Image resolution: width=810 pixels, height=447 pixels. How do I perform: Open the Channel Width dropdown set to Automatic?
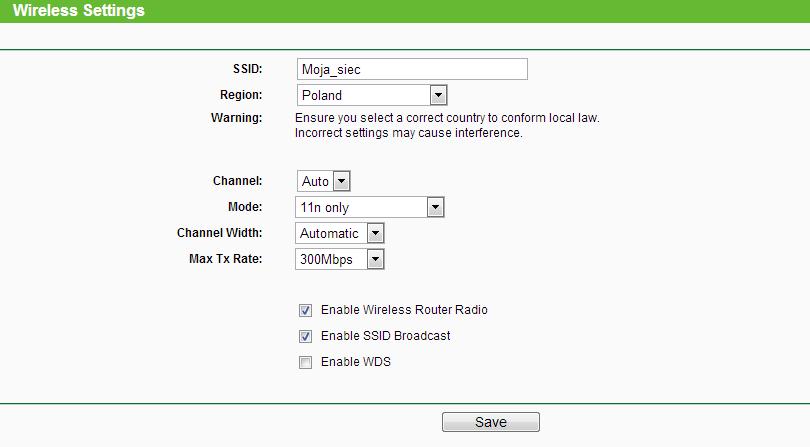pos(339,234)
